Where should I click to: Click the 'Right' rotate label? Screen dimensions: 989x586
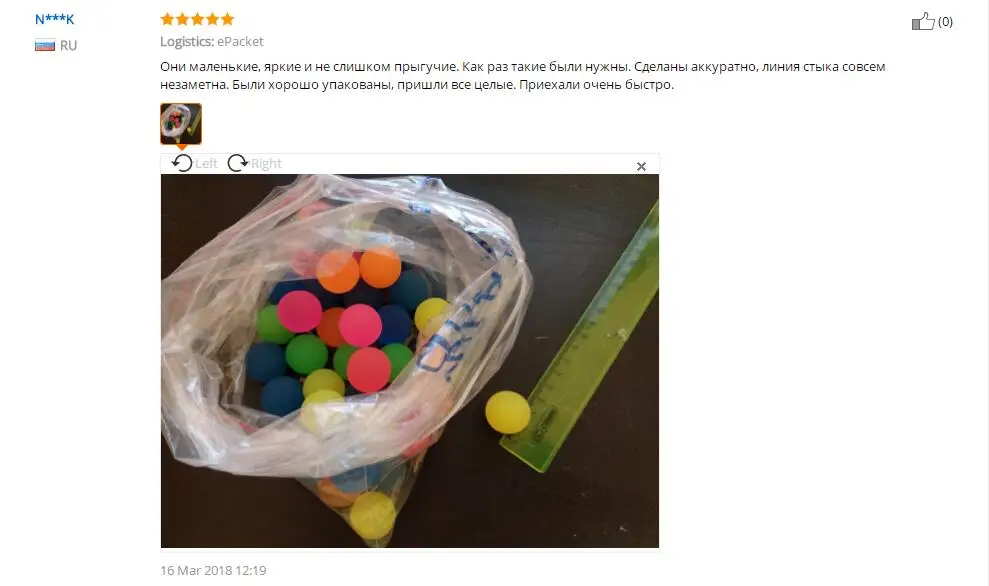tap(266, 163)
